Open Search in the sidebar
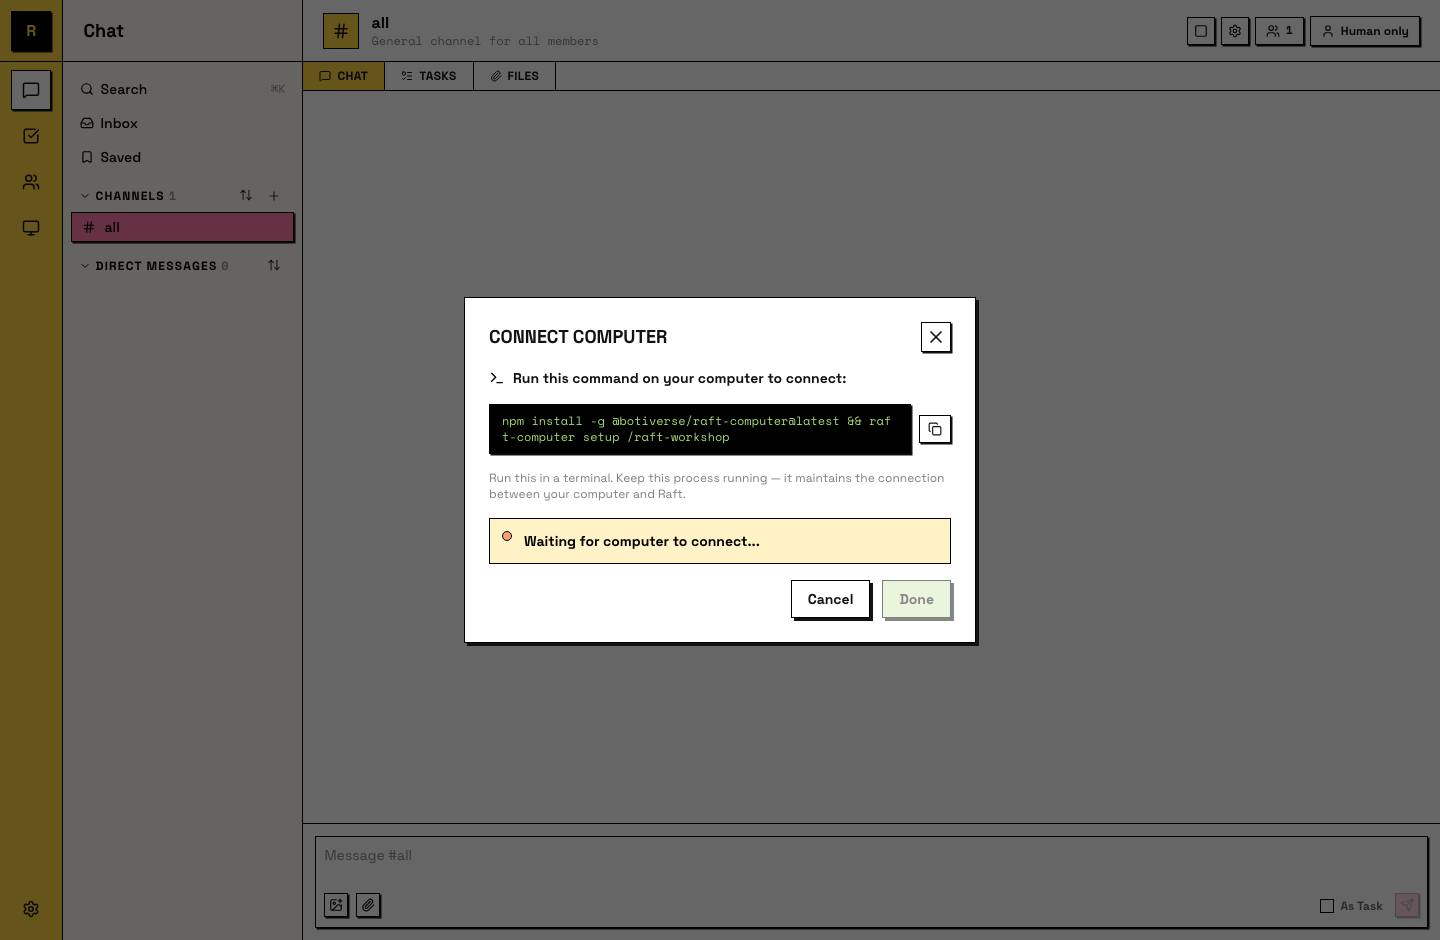Image resolution: width=1440 pixels, height=940 pixels. click(183, 89)
